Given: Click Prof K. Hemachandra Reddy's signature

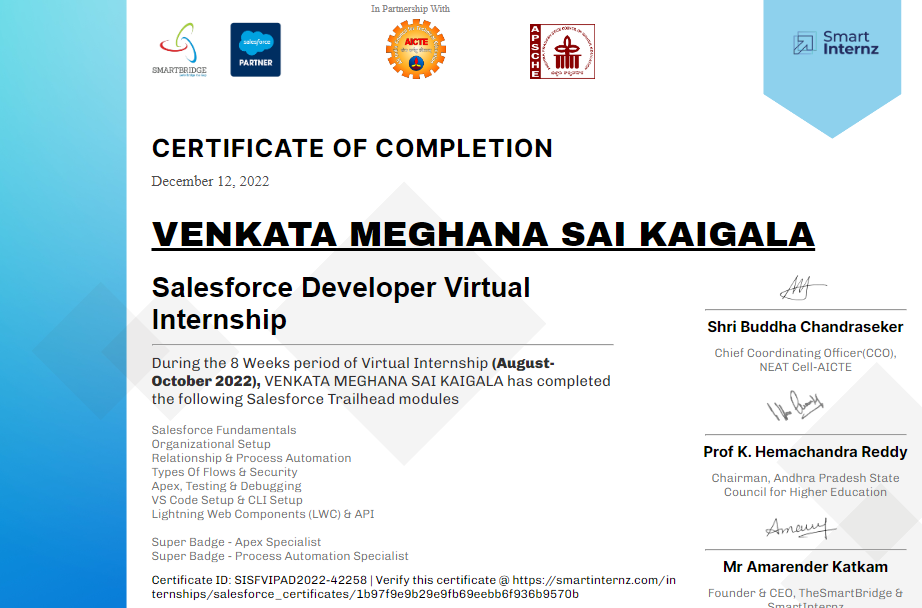Looking at the screenshot, I should click(794, 406).
